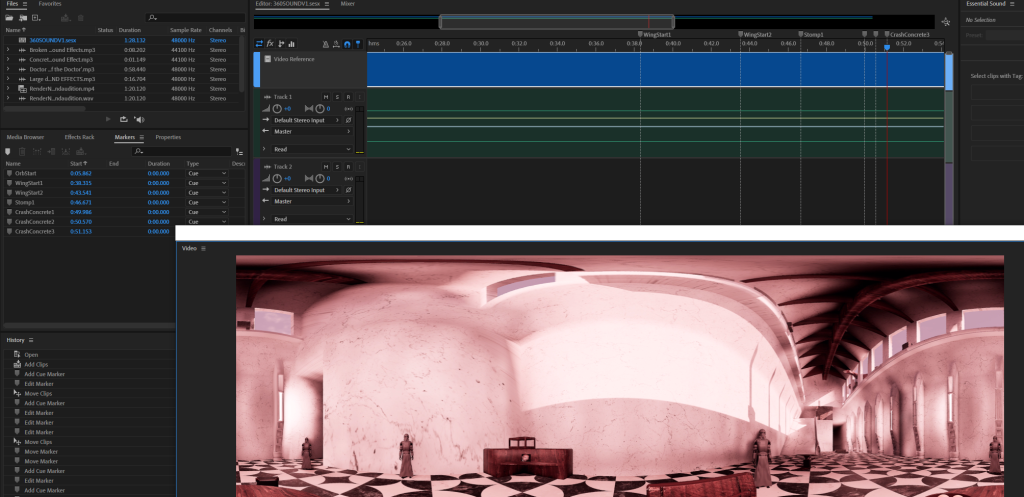Open the fx effects view in editor
This screenshot has height=497, width=1024.
(x=270, y=43)
